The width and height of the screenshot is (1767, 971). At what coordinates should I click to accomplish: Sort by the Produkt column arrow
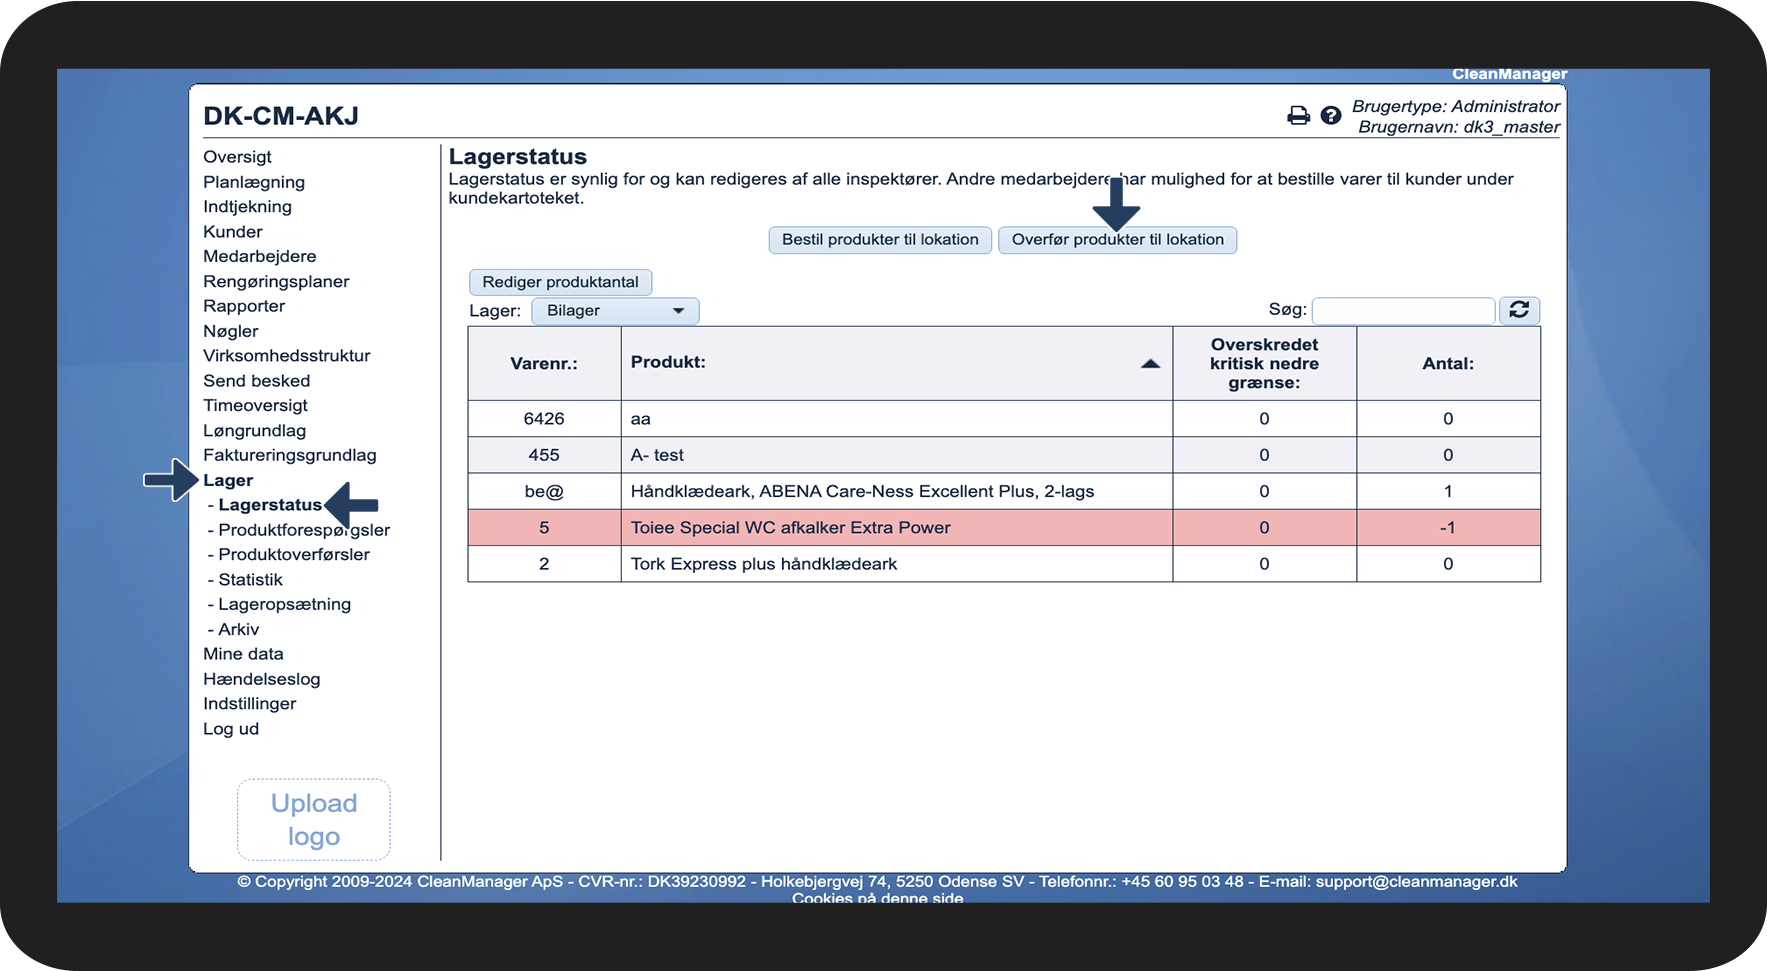click(x=1150, y=363)
